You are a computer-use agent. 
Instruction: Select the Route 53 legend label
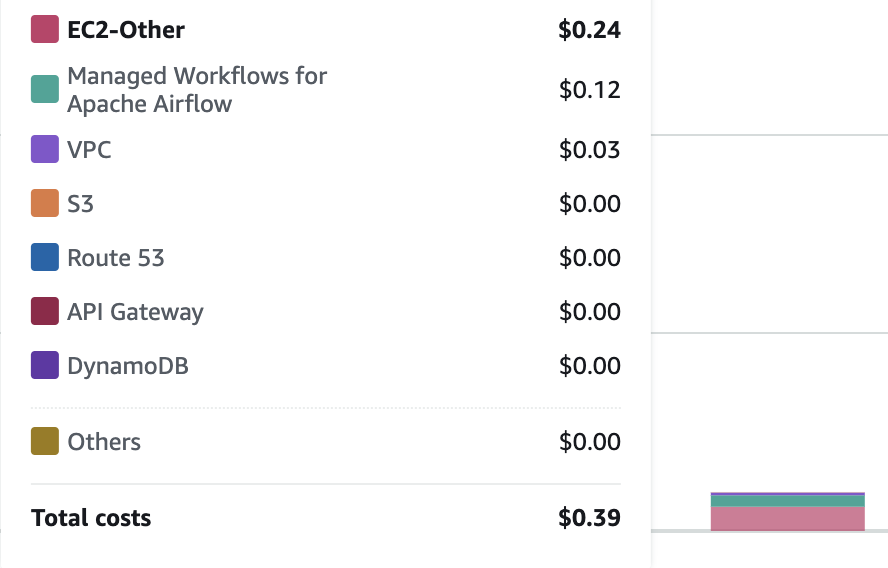(116, 258)
